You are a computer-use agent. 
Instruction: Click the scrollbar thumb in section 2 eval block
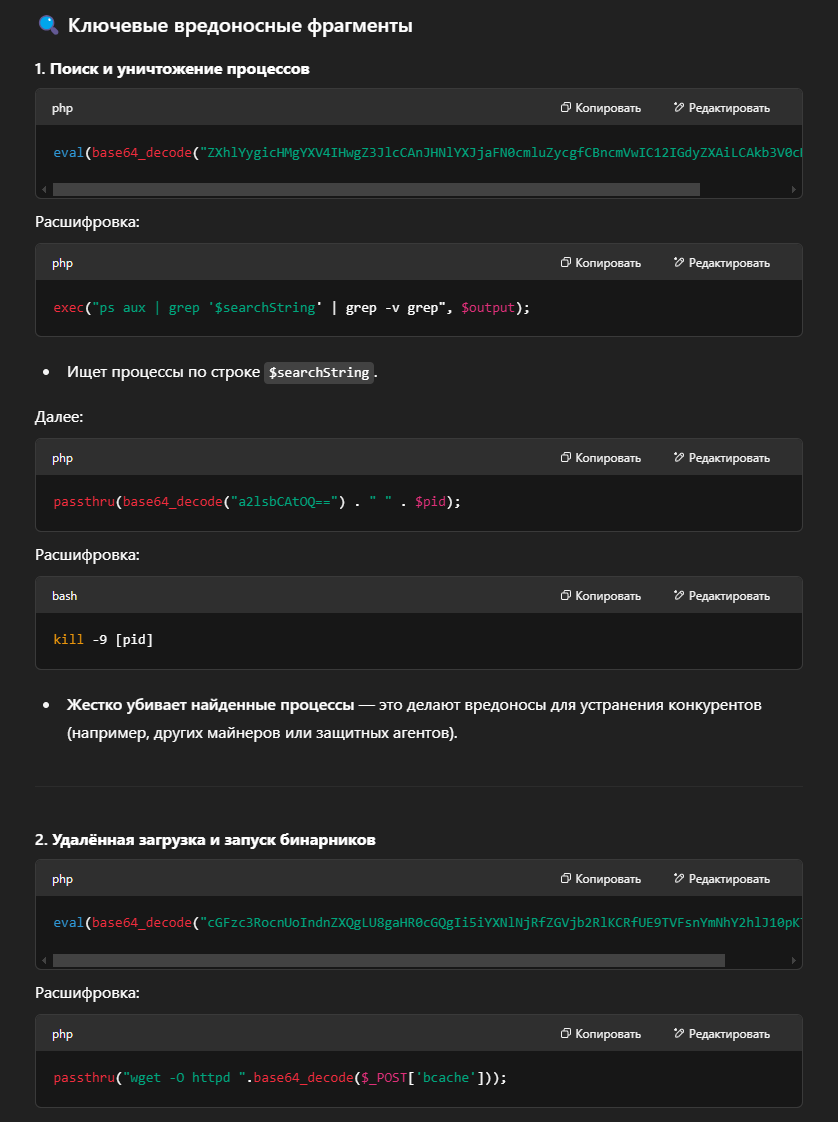click(x=389, y=960)
